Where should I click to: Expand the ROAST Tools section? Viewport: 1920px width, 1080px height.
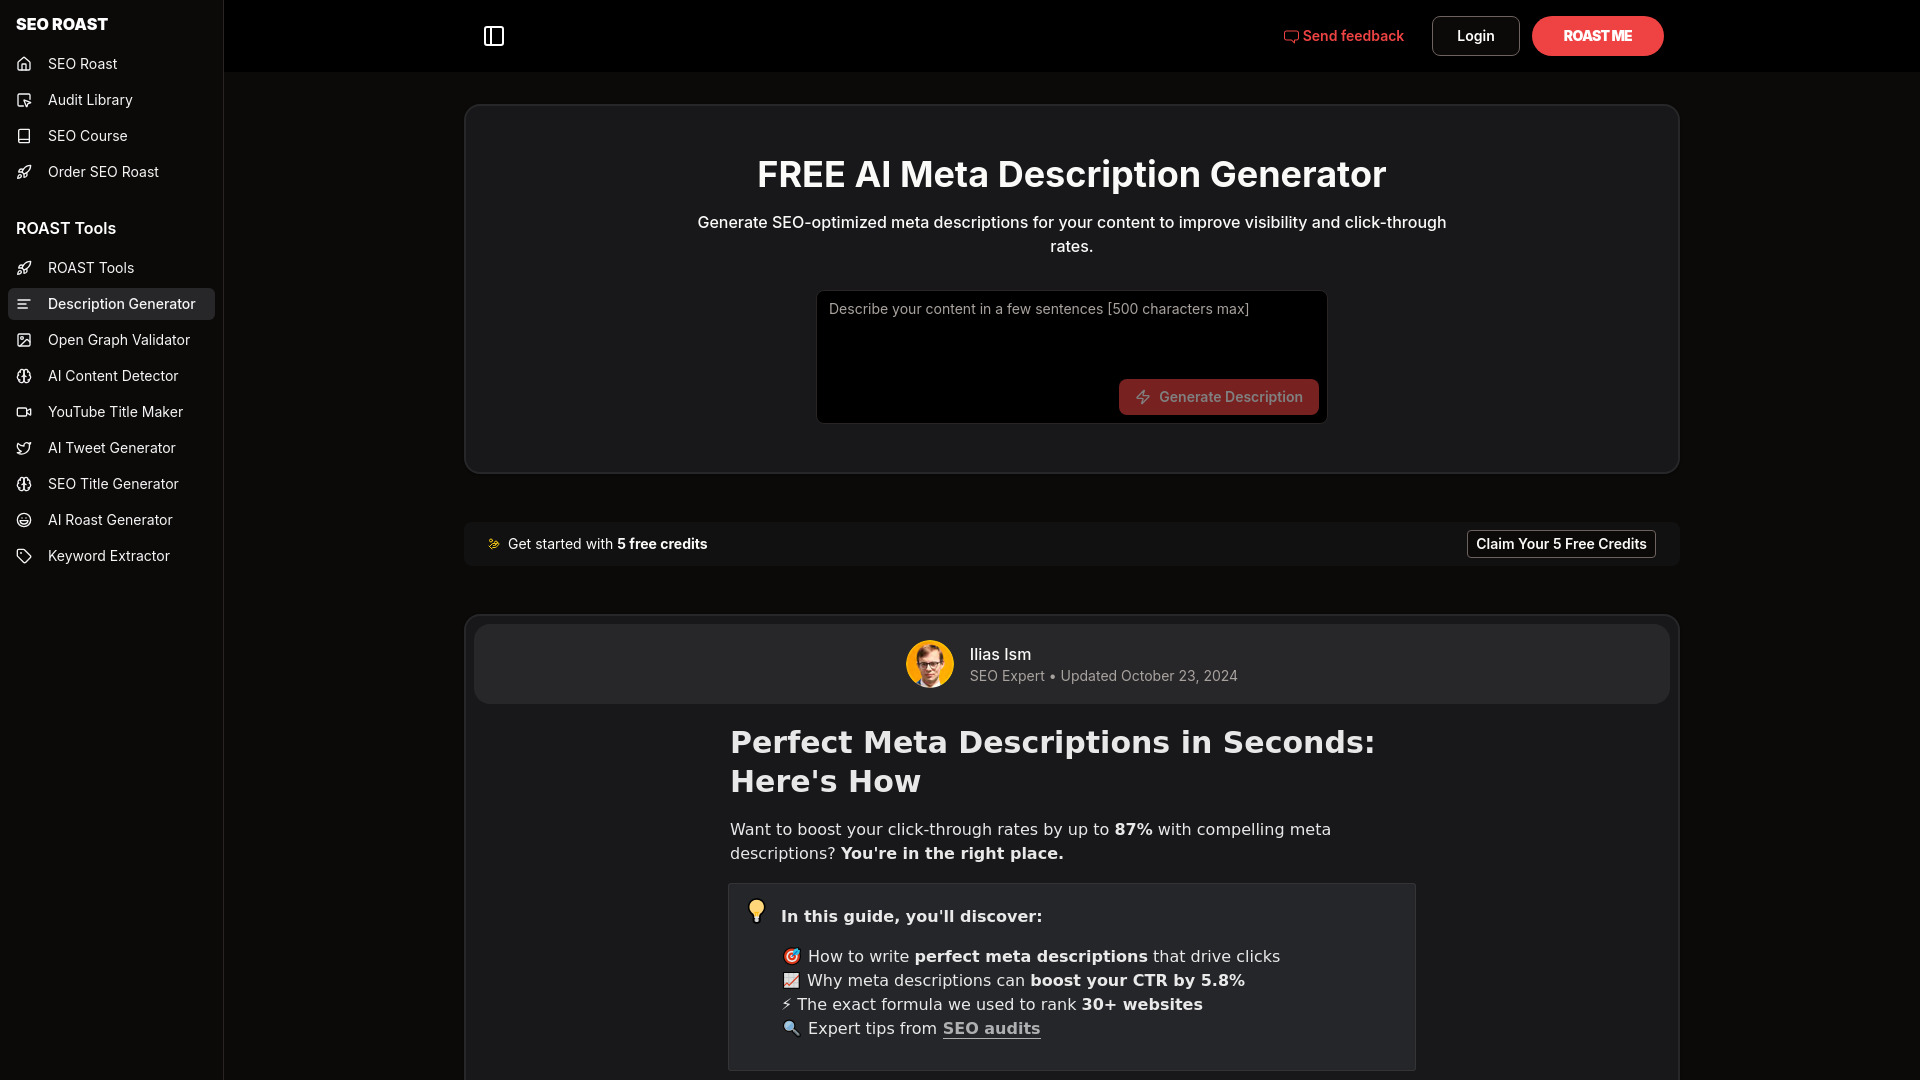click(66, 228)
